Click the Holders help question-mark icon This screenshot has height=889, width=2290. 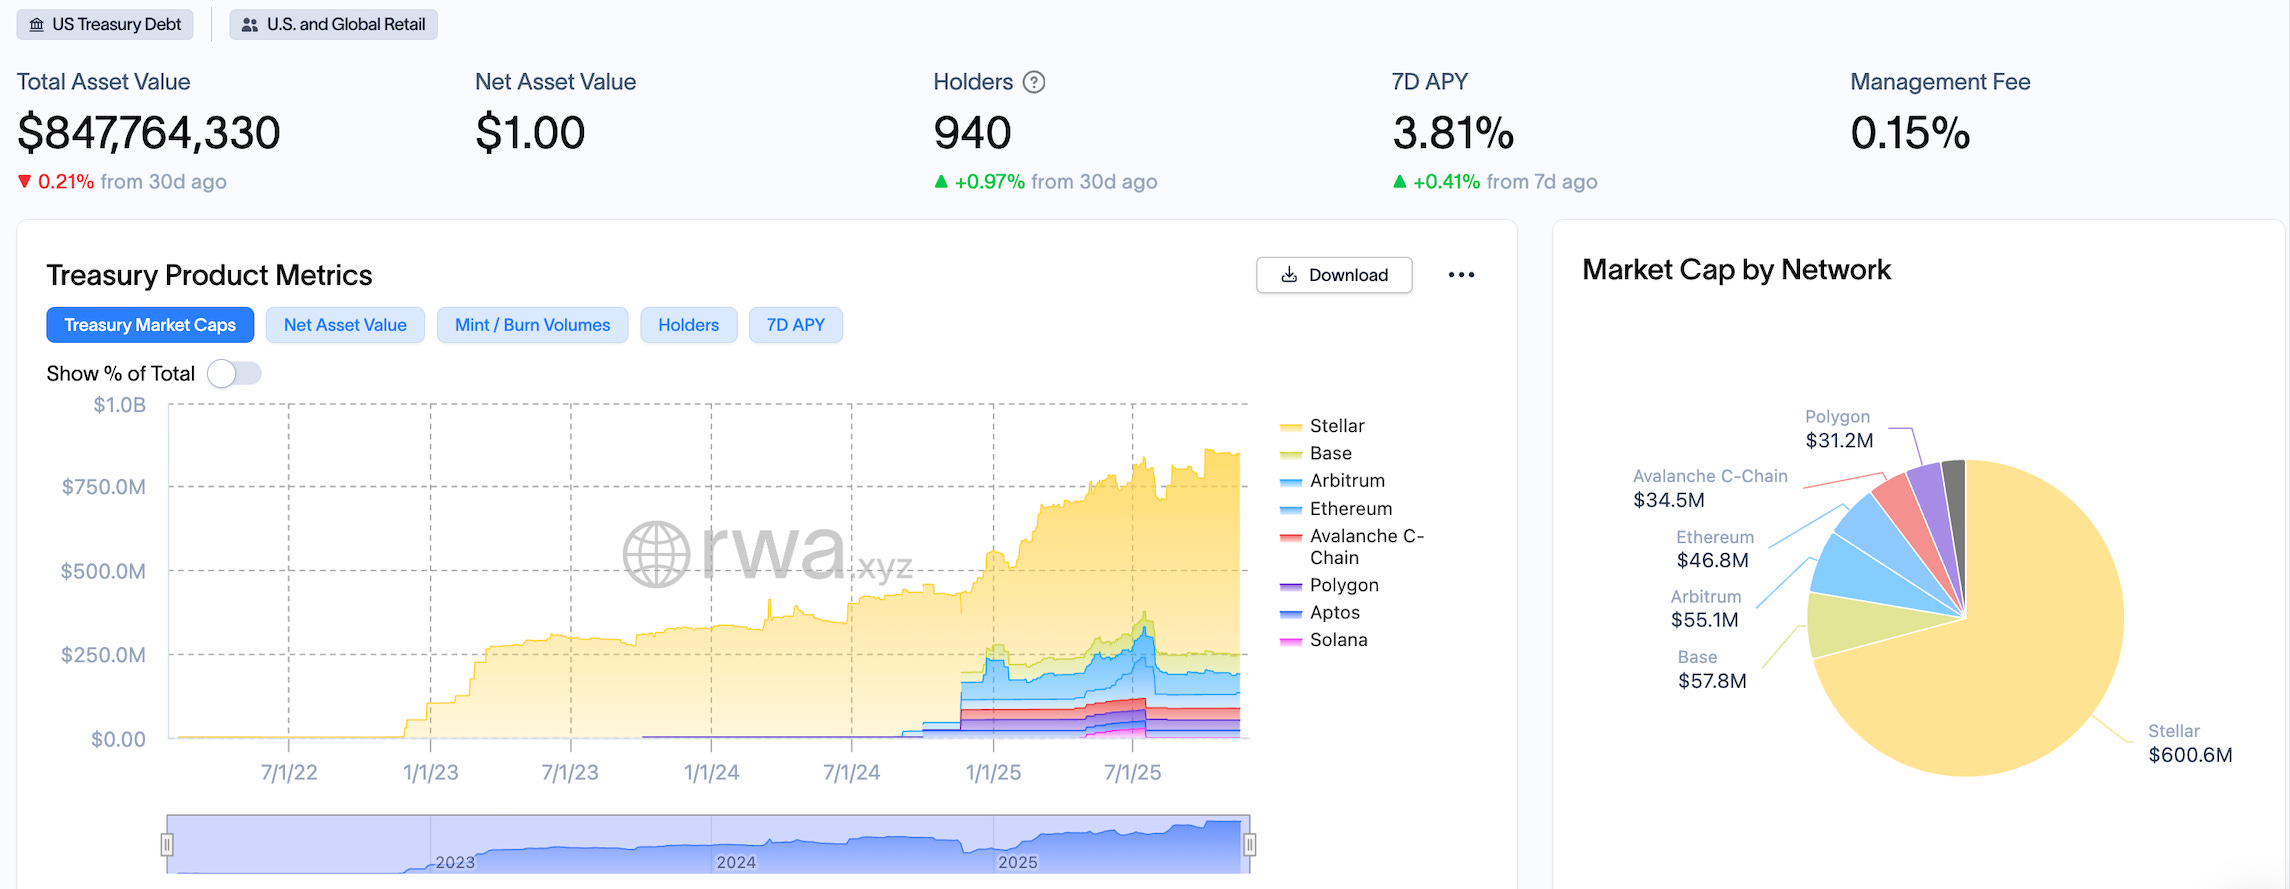(x=1034, y=82)
